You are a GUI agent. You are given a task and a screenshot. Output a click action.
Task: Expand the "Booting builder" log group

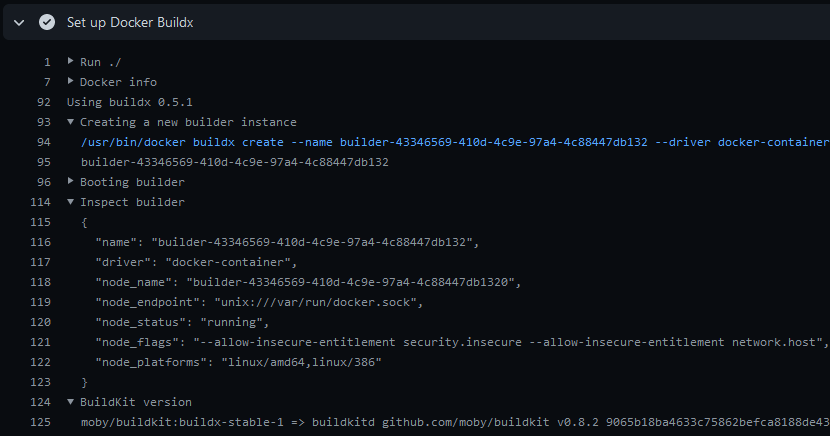coord(71,182)
